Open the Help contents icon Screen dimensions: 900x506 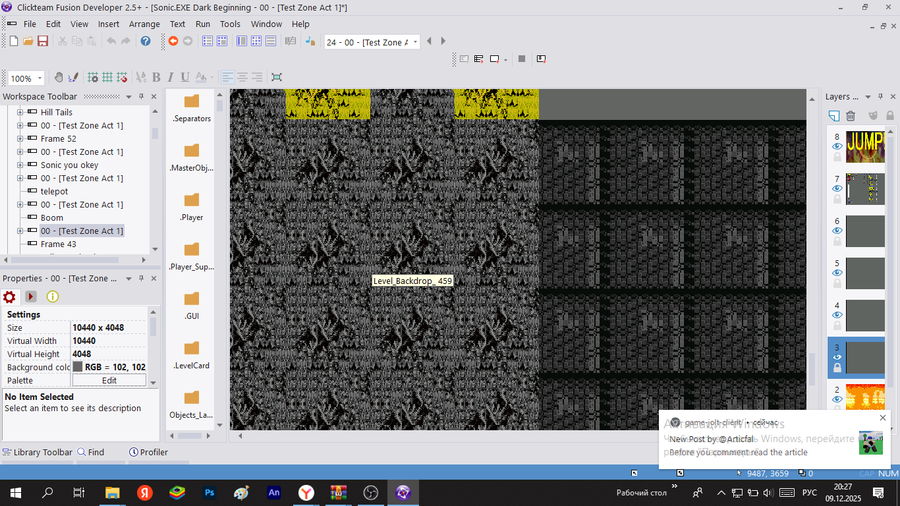click(146, 41)
